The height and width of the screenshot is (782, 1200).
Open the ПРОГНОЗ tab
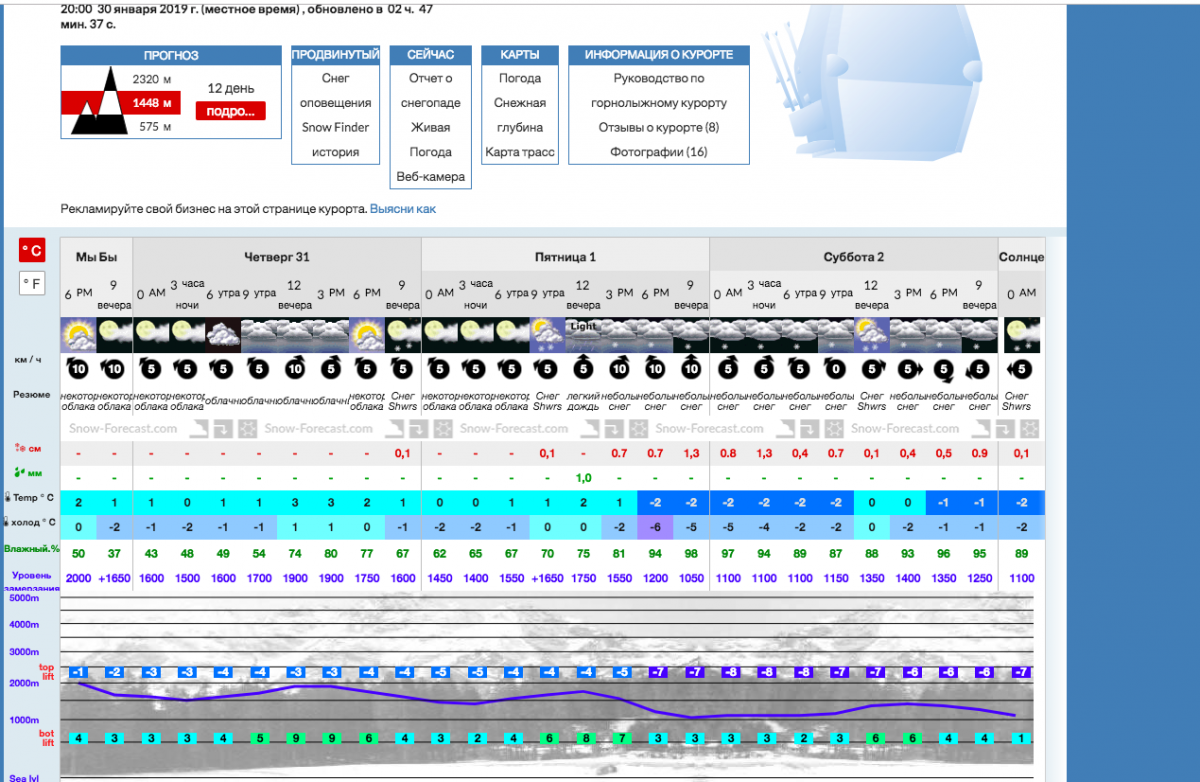171,56
